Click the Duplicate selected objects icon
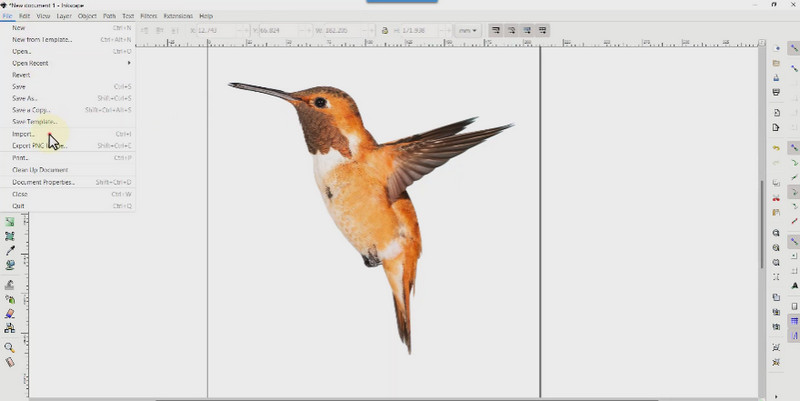Screen dimensions: 800x401 coord(776,297)
